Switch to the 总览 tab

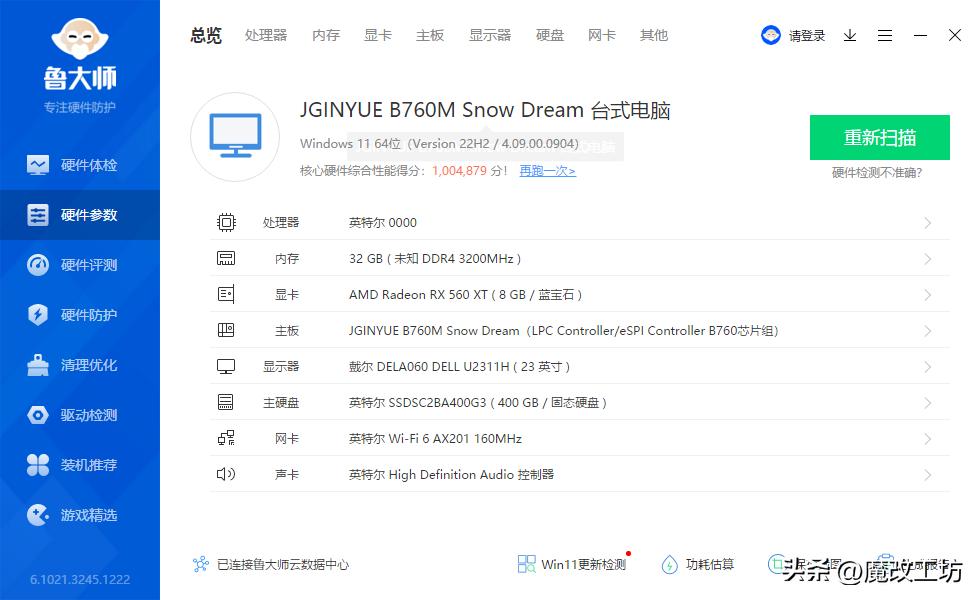pyautogui.click(x=205, y=35)
